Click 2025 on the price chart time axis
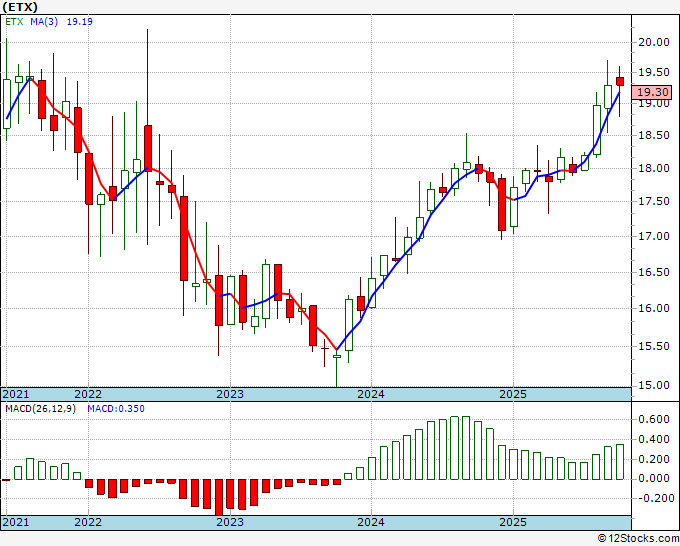This screenshot has width=680, height=546. (513, 394)
